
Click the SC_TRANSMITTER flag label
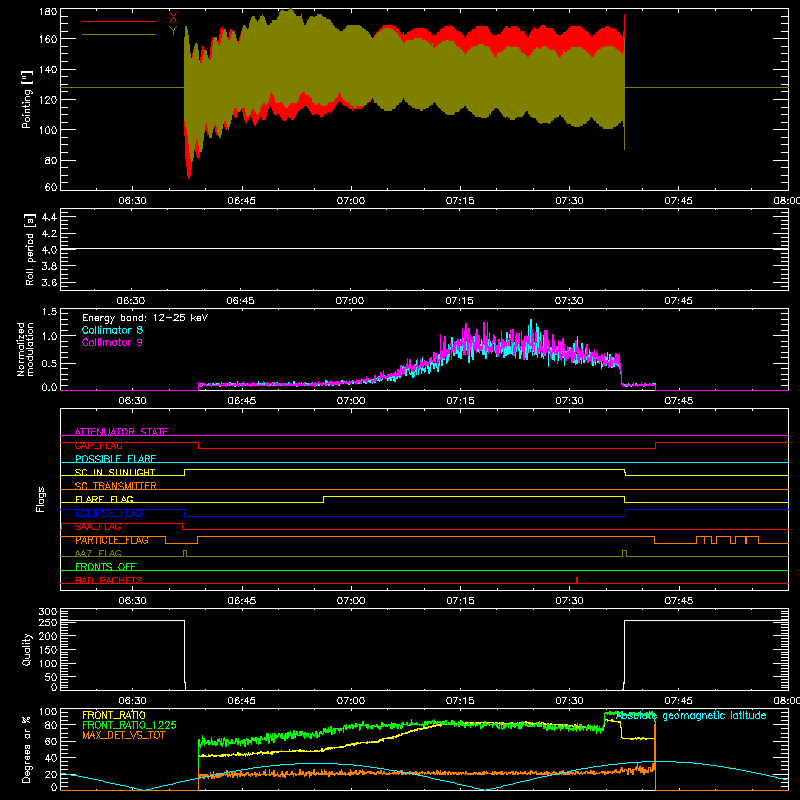(x=116, y=486)
